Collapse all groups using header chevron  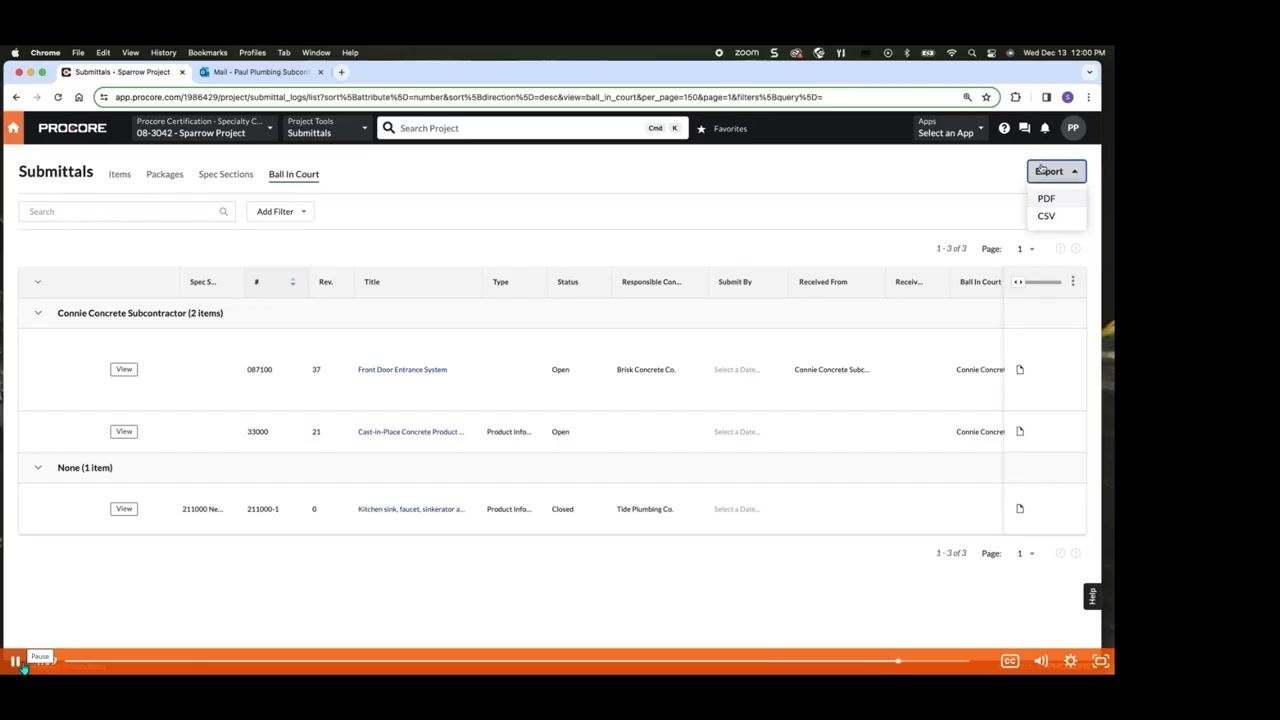click(x=38, y=282)
